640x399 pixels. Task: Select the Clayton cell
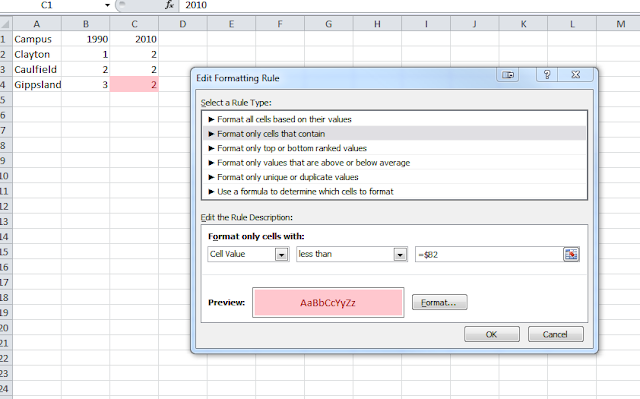37,54
